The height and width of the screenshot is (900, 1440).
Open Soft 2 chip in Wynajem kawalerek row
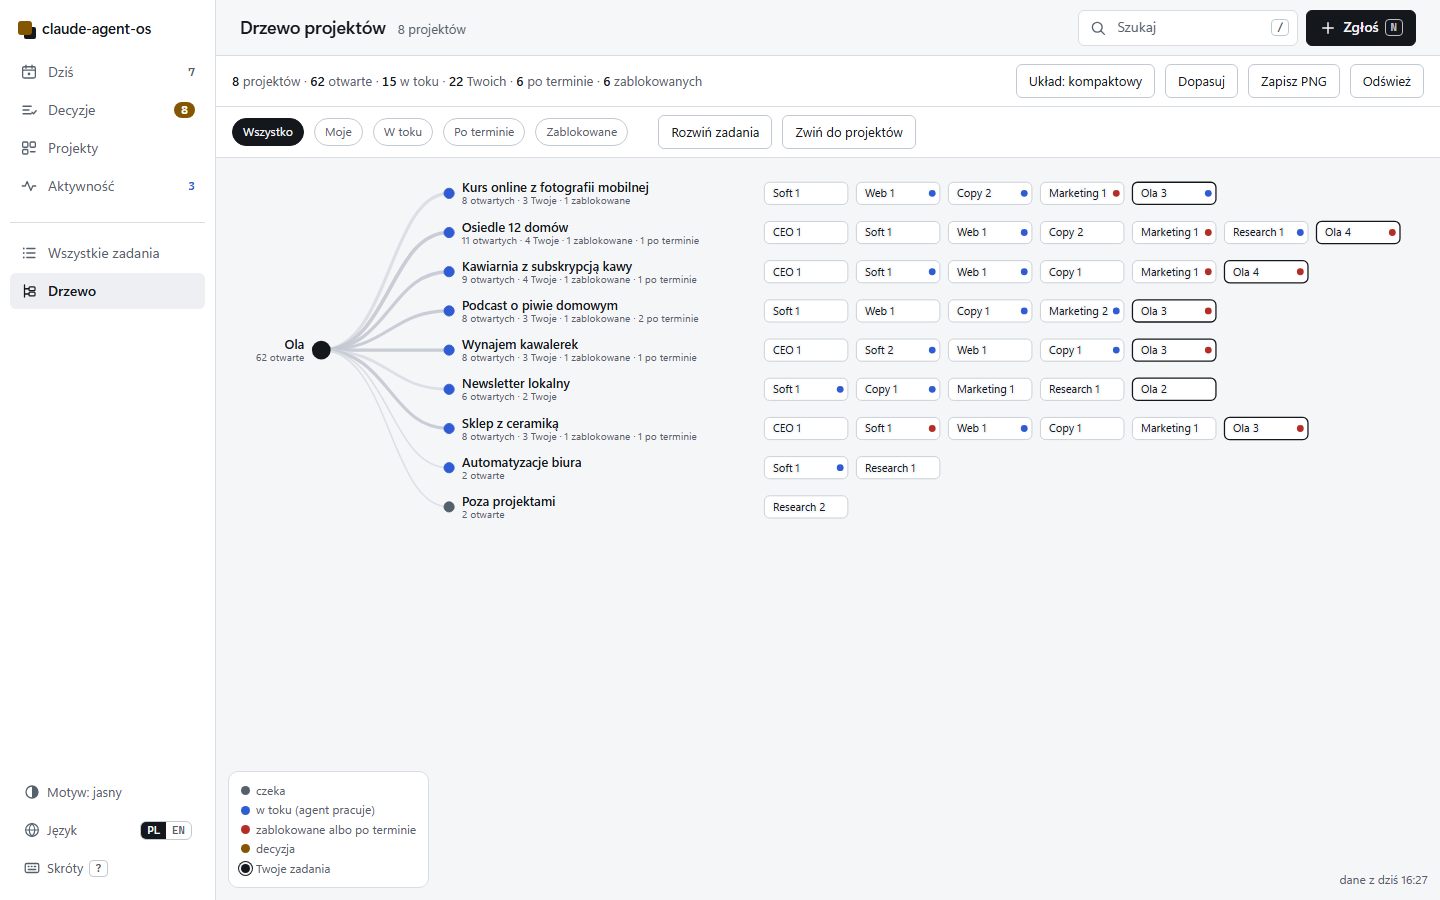pyautogui.click(x=898, y=350)
